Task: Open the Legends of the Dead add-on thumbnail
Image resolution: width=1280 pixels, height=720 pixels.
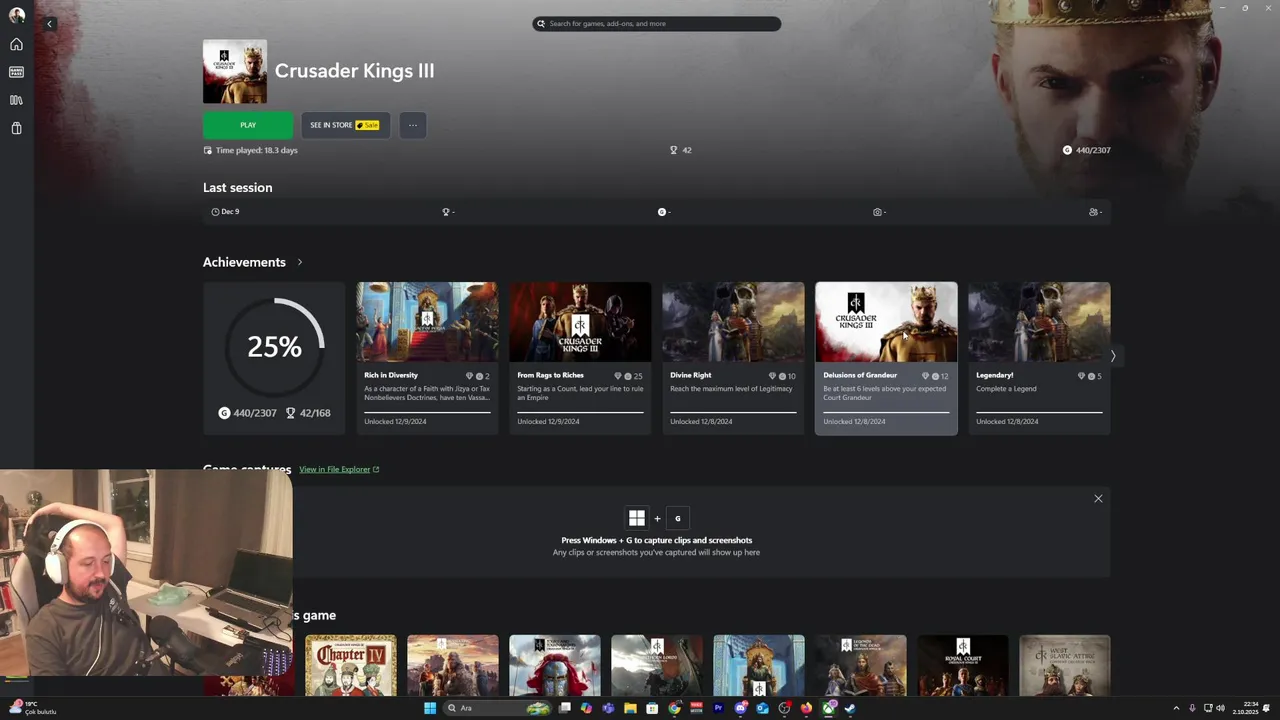Action: [860, 665]
